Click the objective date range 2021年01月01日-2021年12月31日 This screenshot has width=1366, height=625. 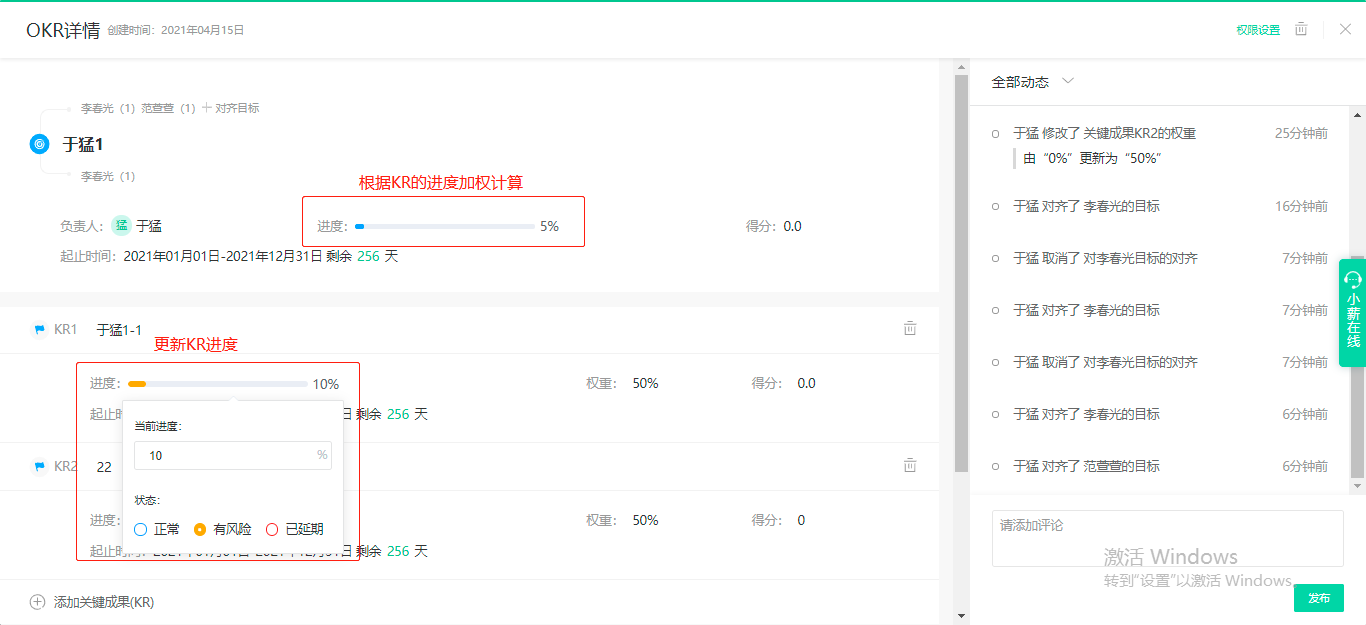(223, 256)
